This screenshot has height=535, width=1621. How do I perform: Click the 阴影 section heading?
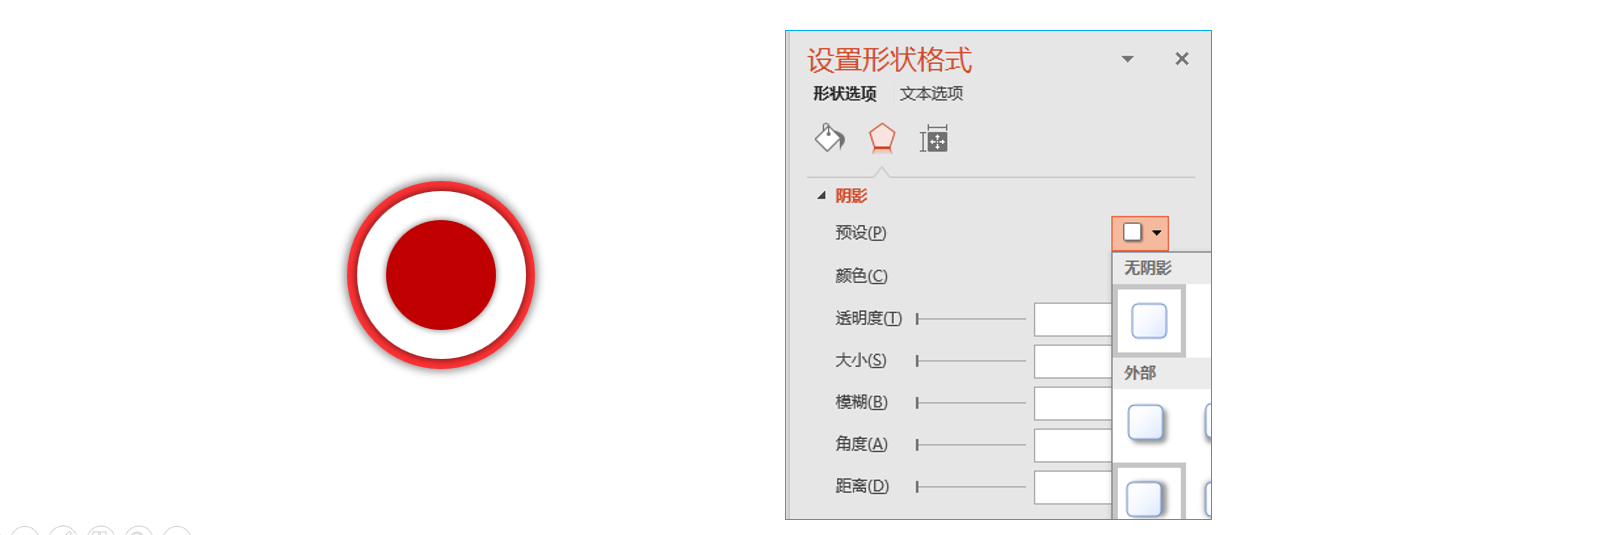click(x=851, y=196)
